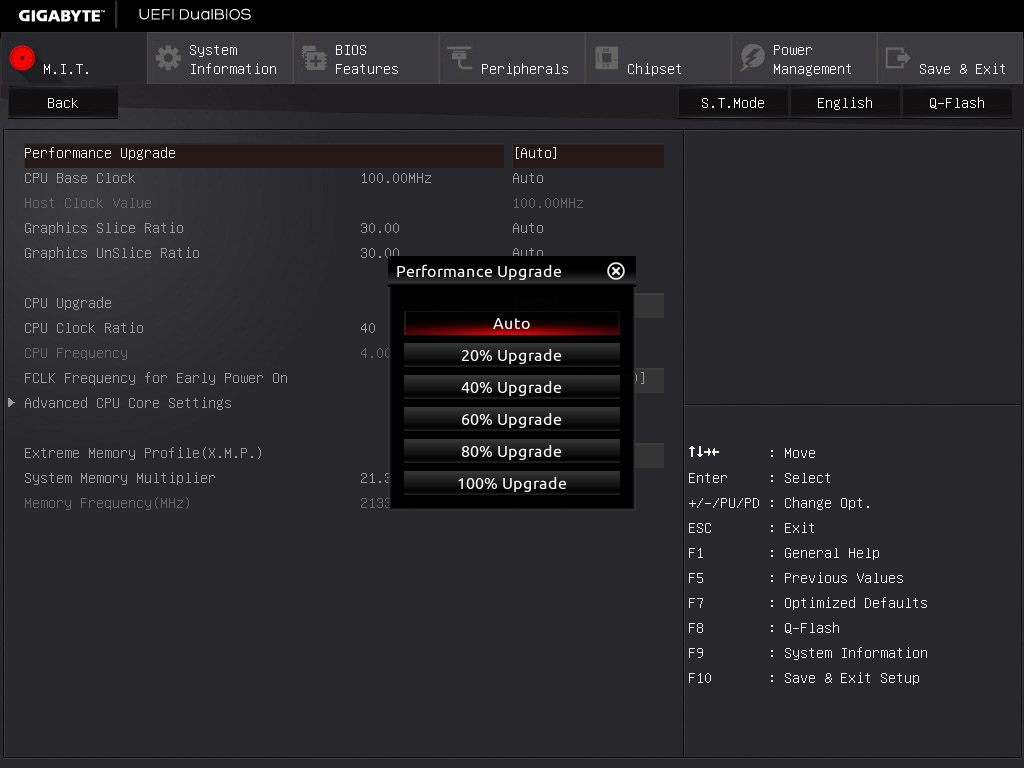This screenshot has height=768, width=1024.
Task: Click the Performance Upgrade popup title
Action: (479, 271)
